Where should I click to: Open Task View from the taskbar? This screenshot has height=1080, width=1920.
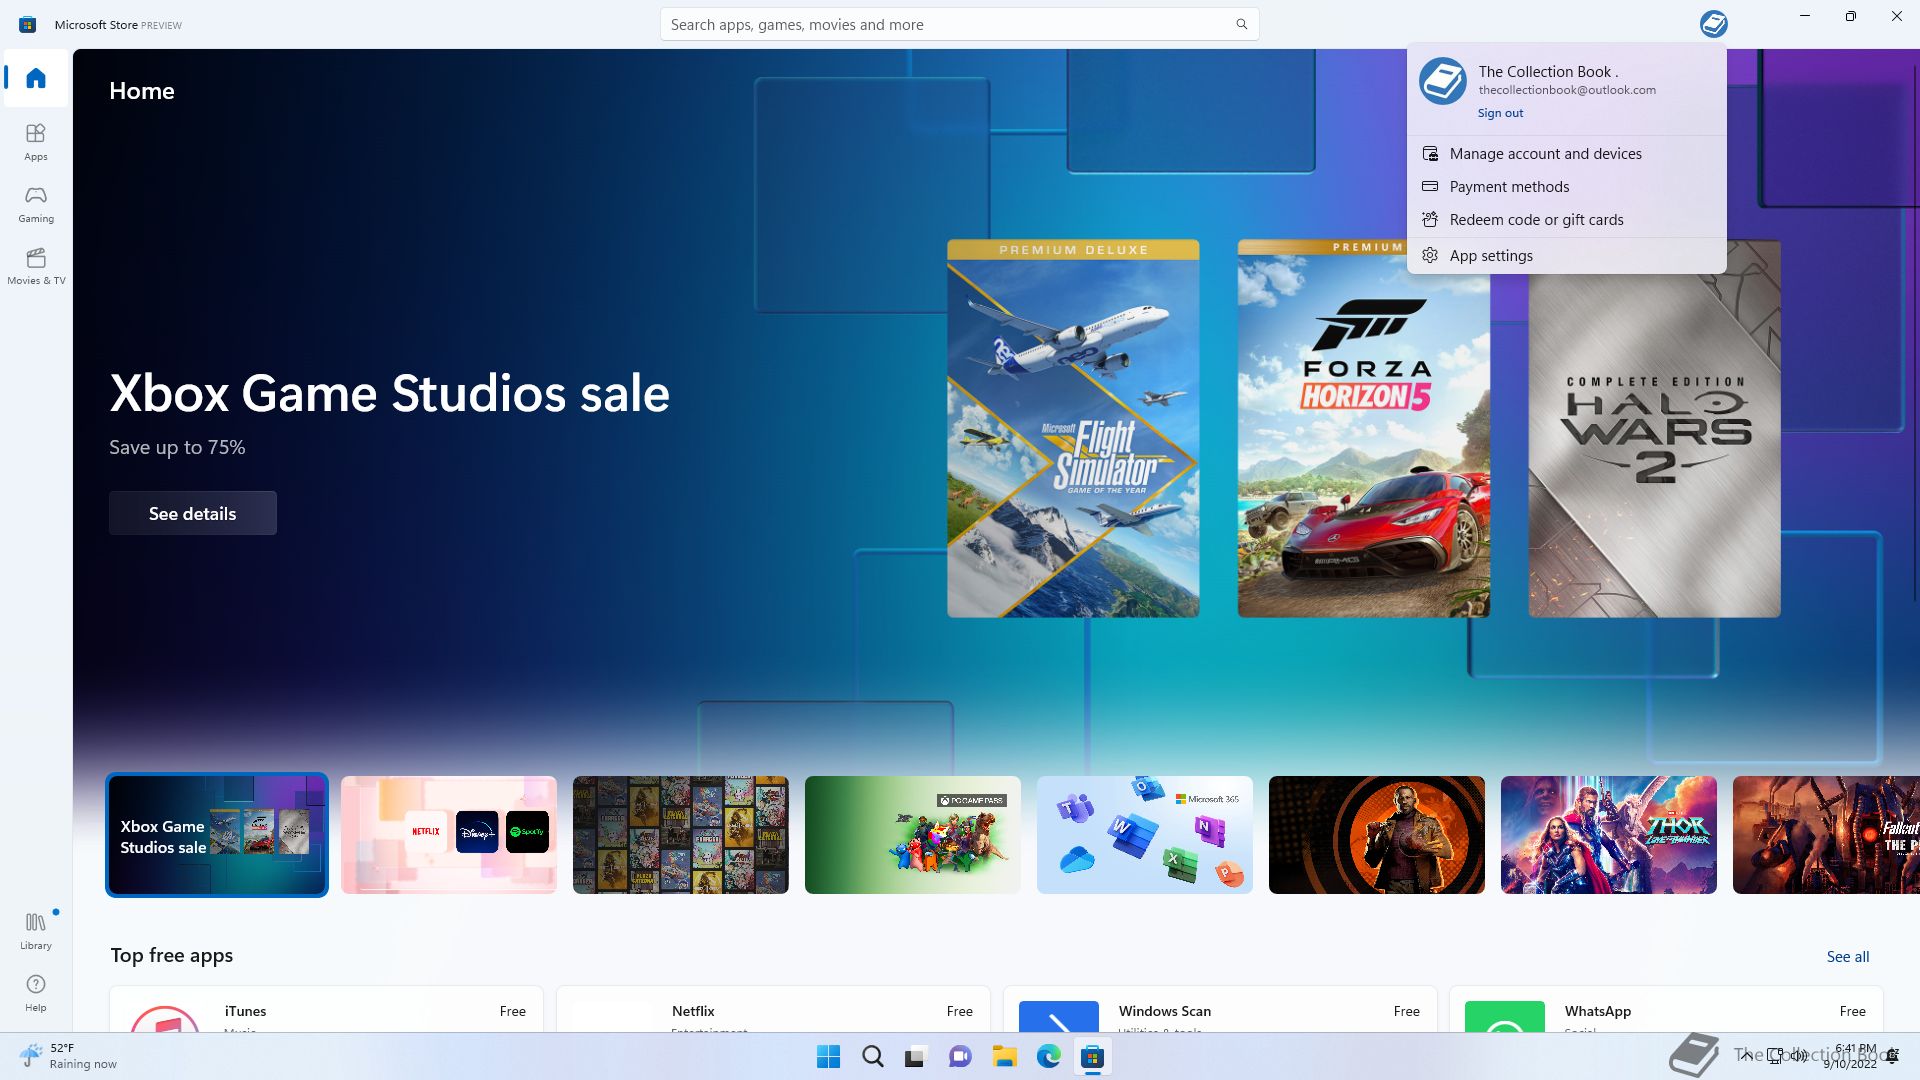point(916,1057)
